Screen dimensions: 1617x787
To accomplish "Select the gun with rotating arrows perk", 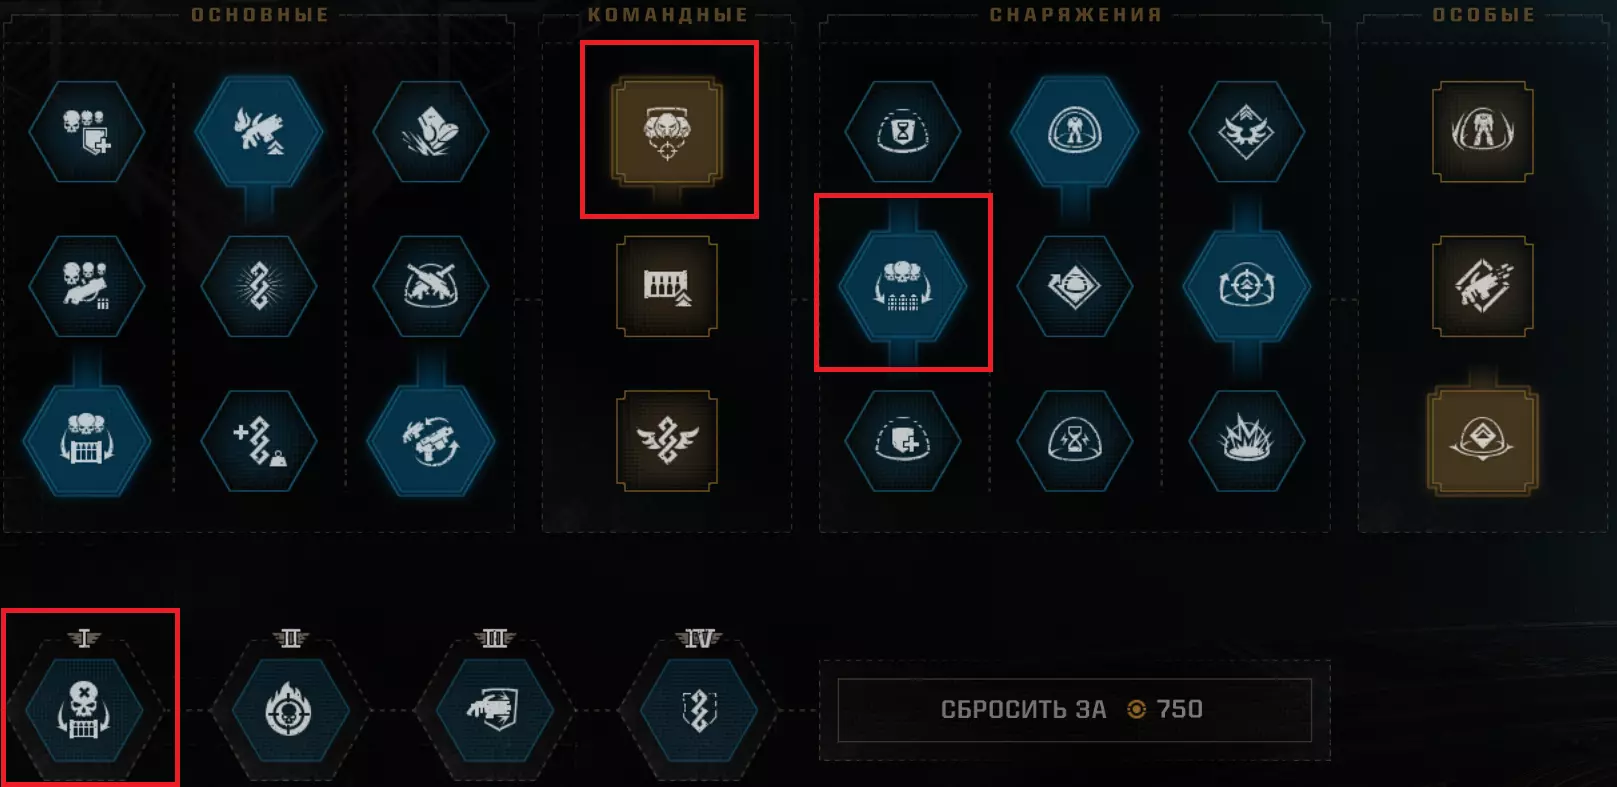I will 431,441.
